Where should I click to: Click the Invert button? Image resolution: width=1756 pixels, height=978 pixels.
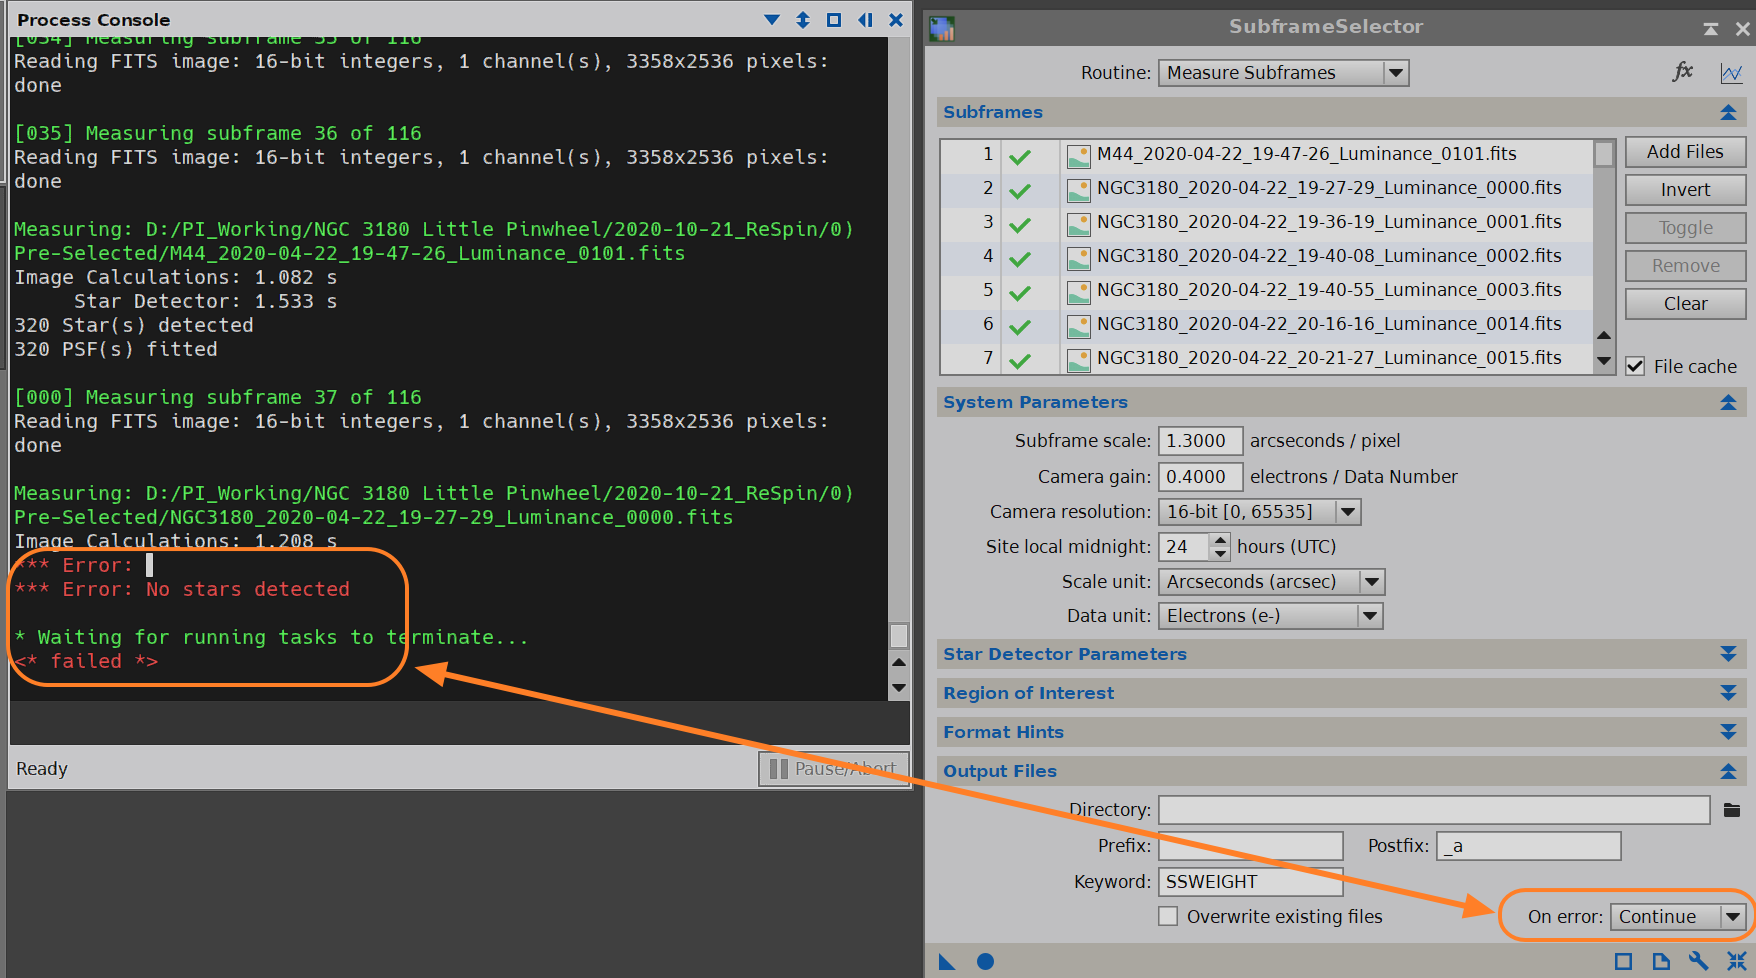(1685, 190)
